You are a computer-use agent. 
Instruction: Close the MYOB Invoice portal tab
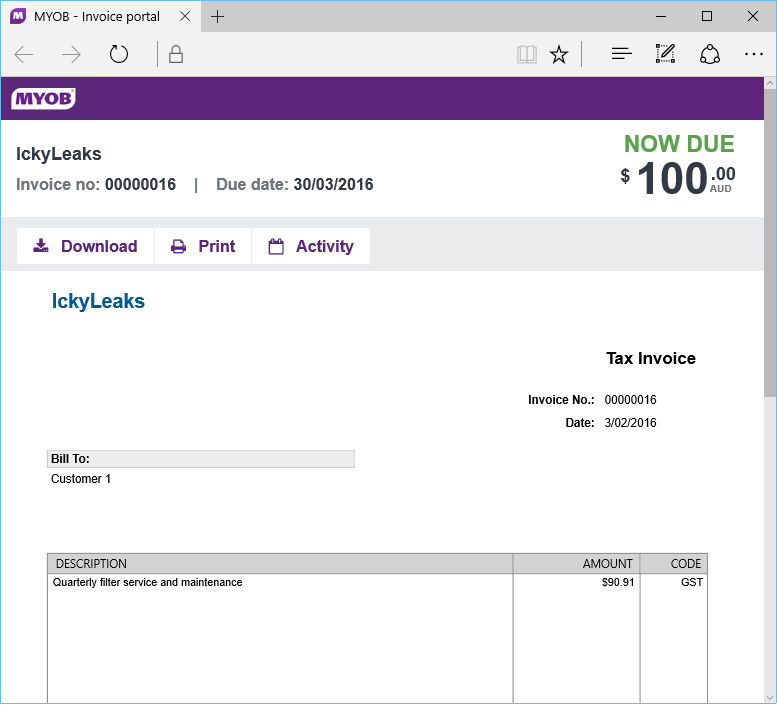point(183,17)
